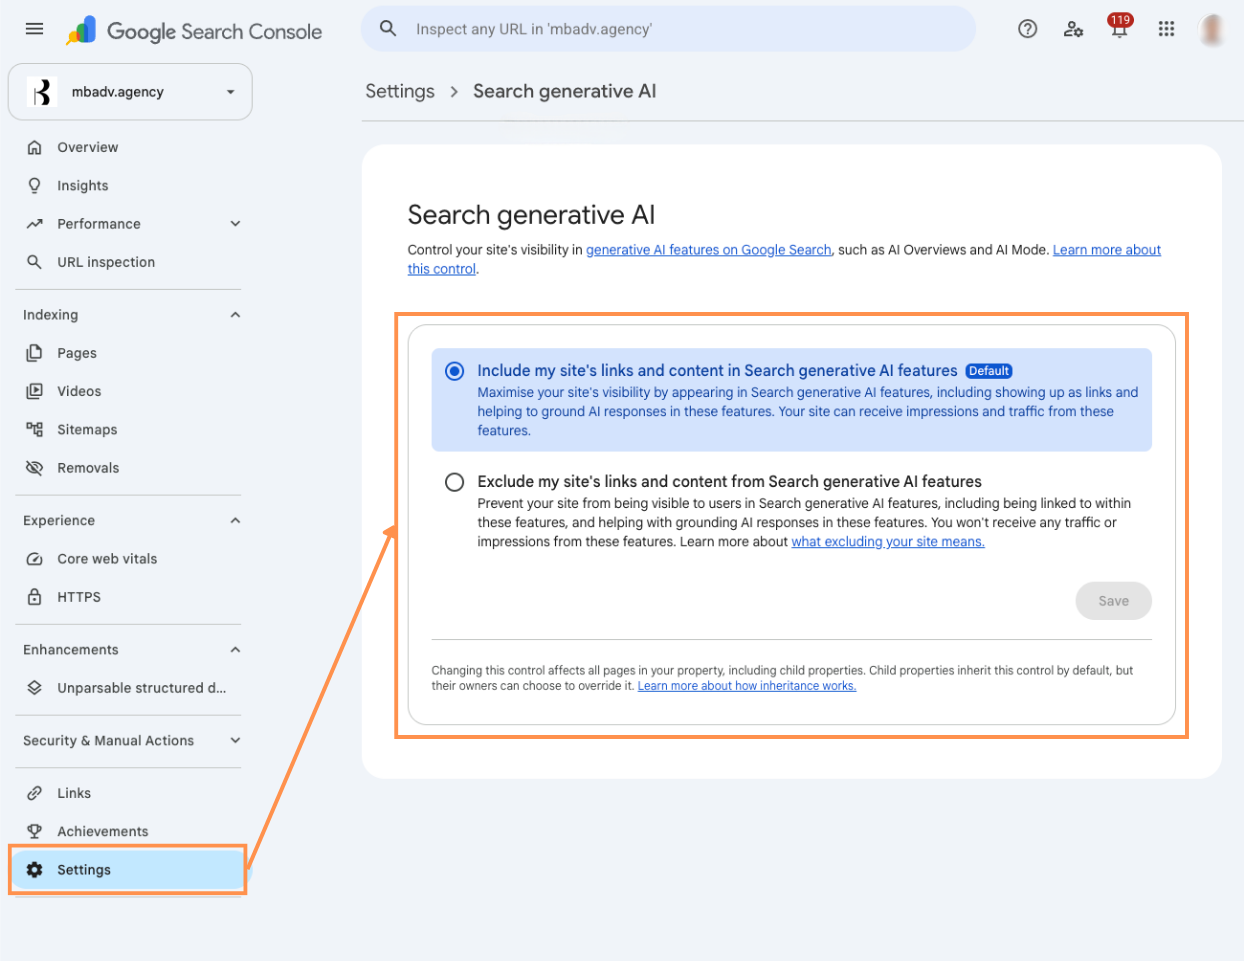Open the Google apps grid

tap(1166, 29)
